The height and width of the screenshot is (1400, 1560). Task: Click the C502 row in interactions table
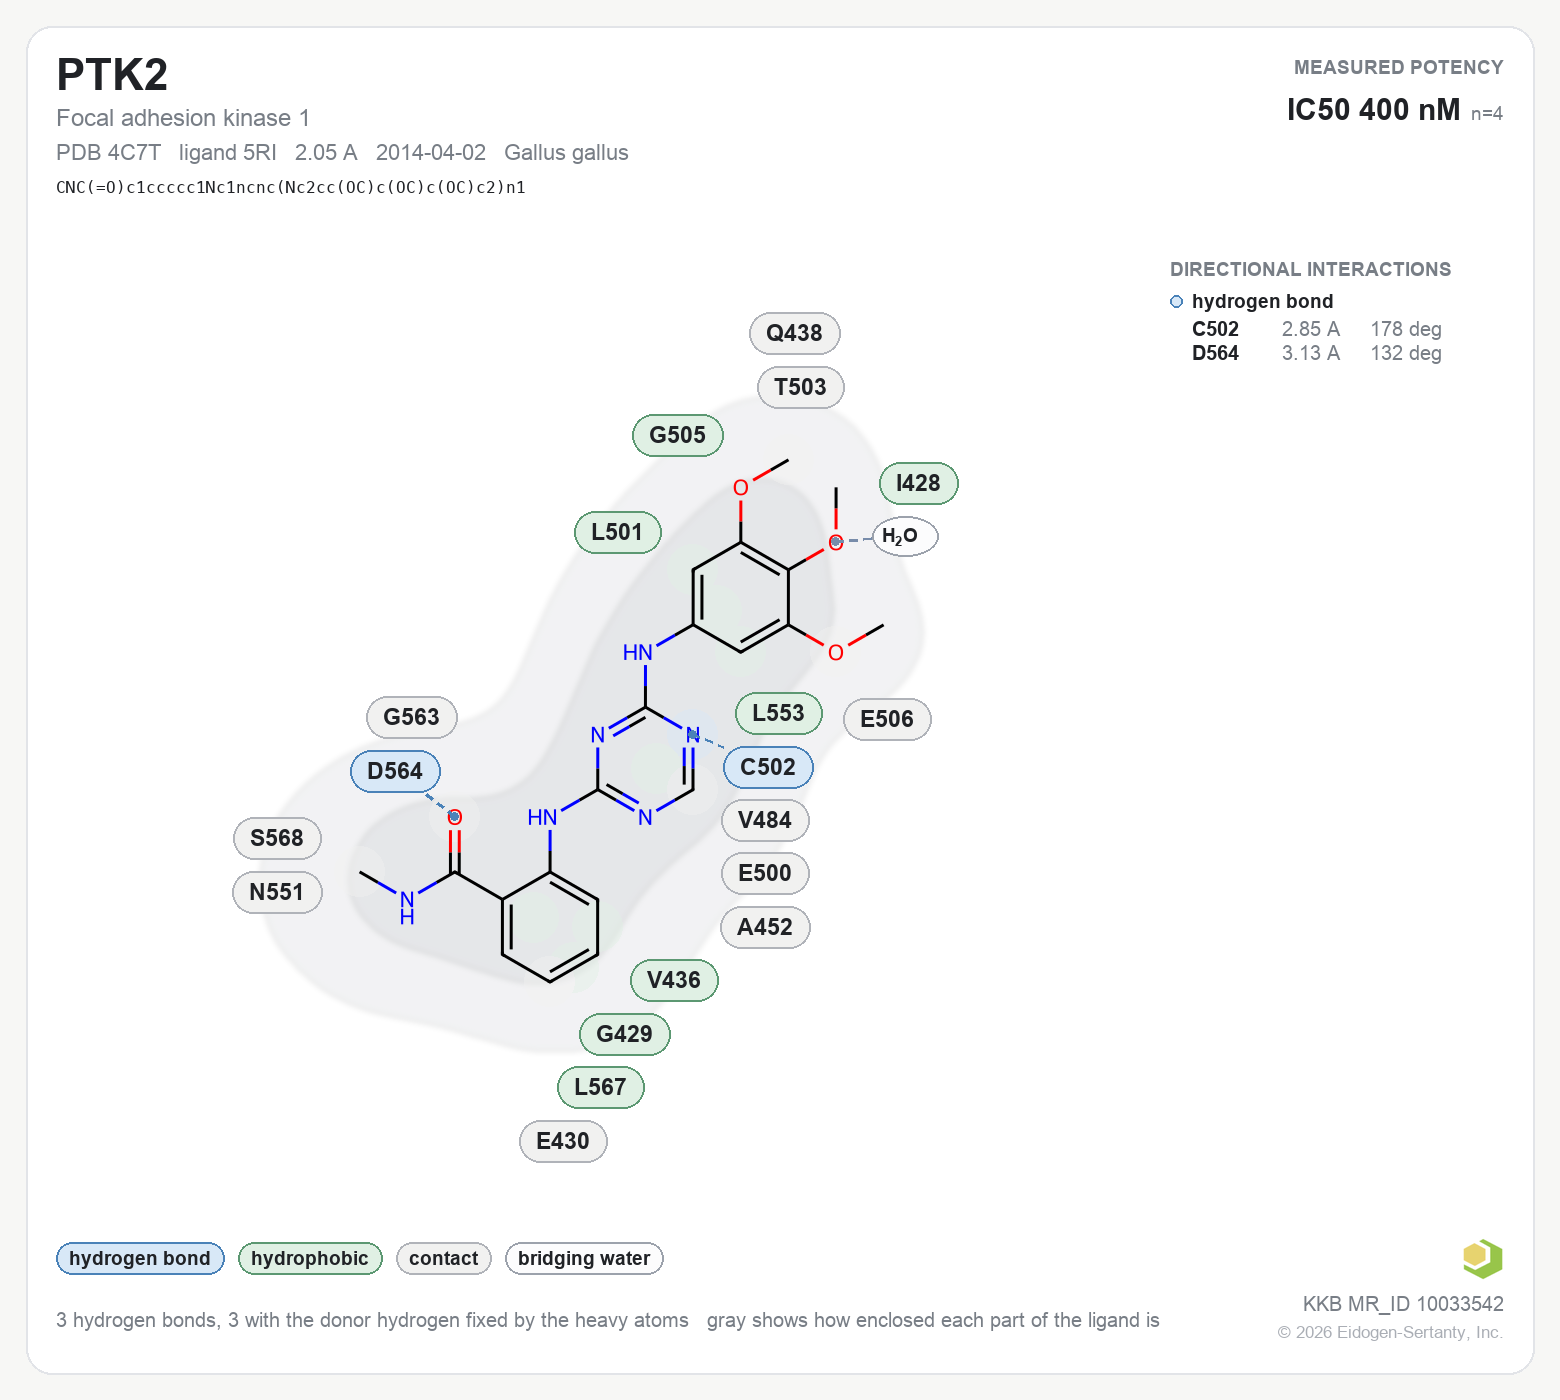[x=1316, y=329]
